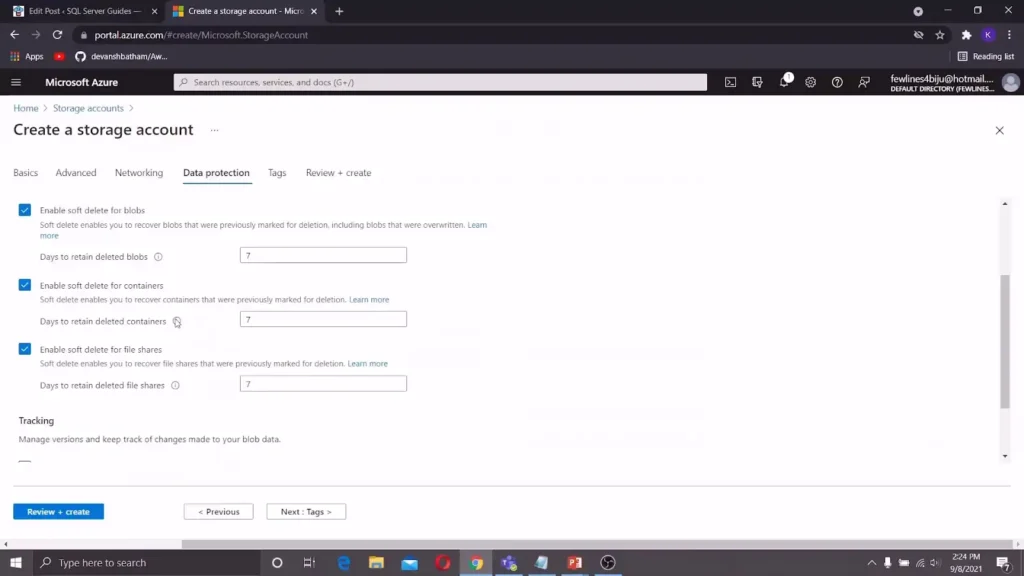Click the Days to retain deleted containers field
The image size is (1024, 576).
323,319
